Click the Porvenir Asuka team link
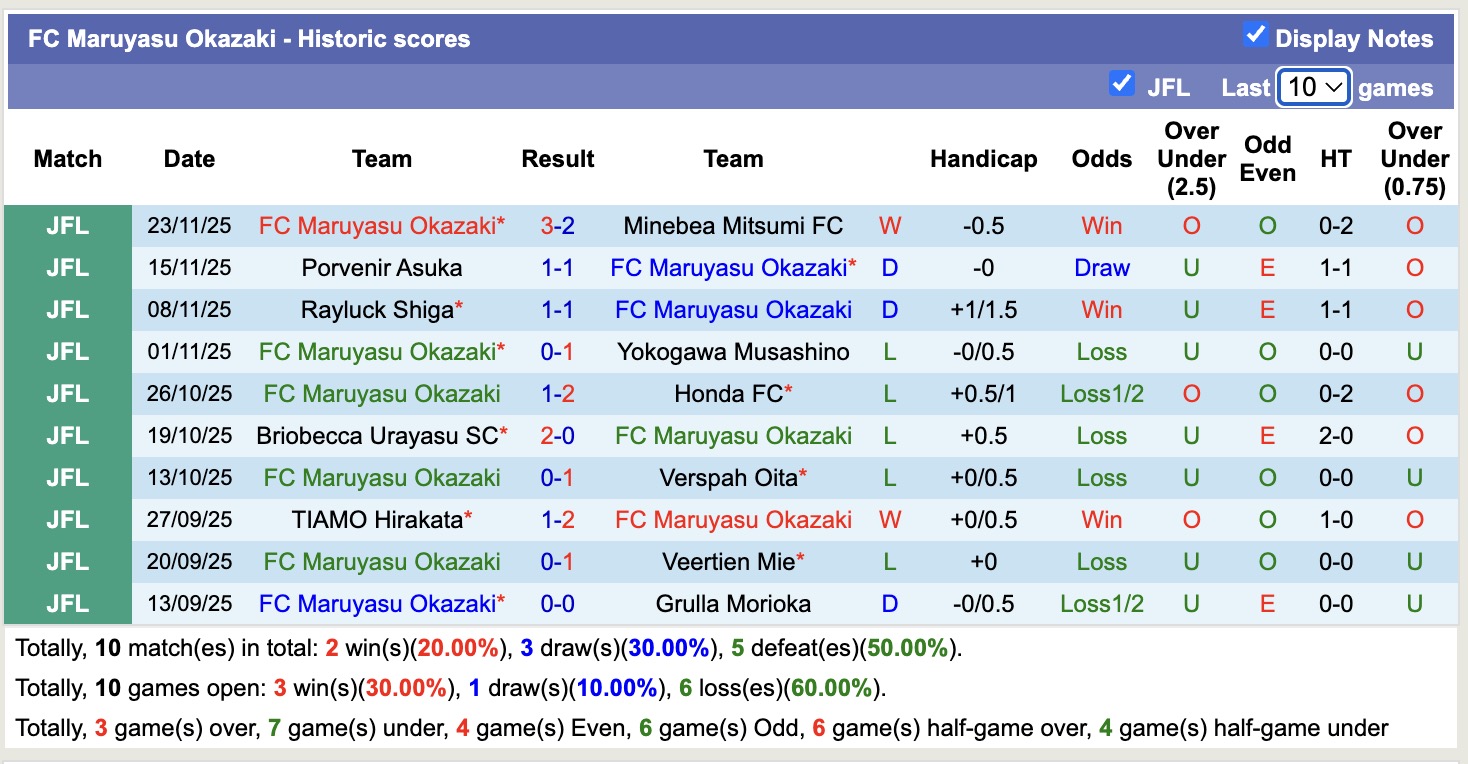1468x764 pixels. 381,268
